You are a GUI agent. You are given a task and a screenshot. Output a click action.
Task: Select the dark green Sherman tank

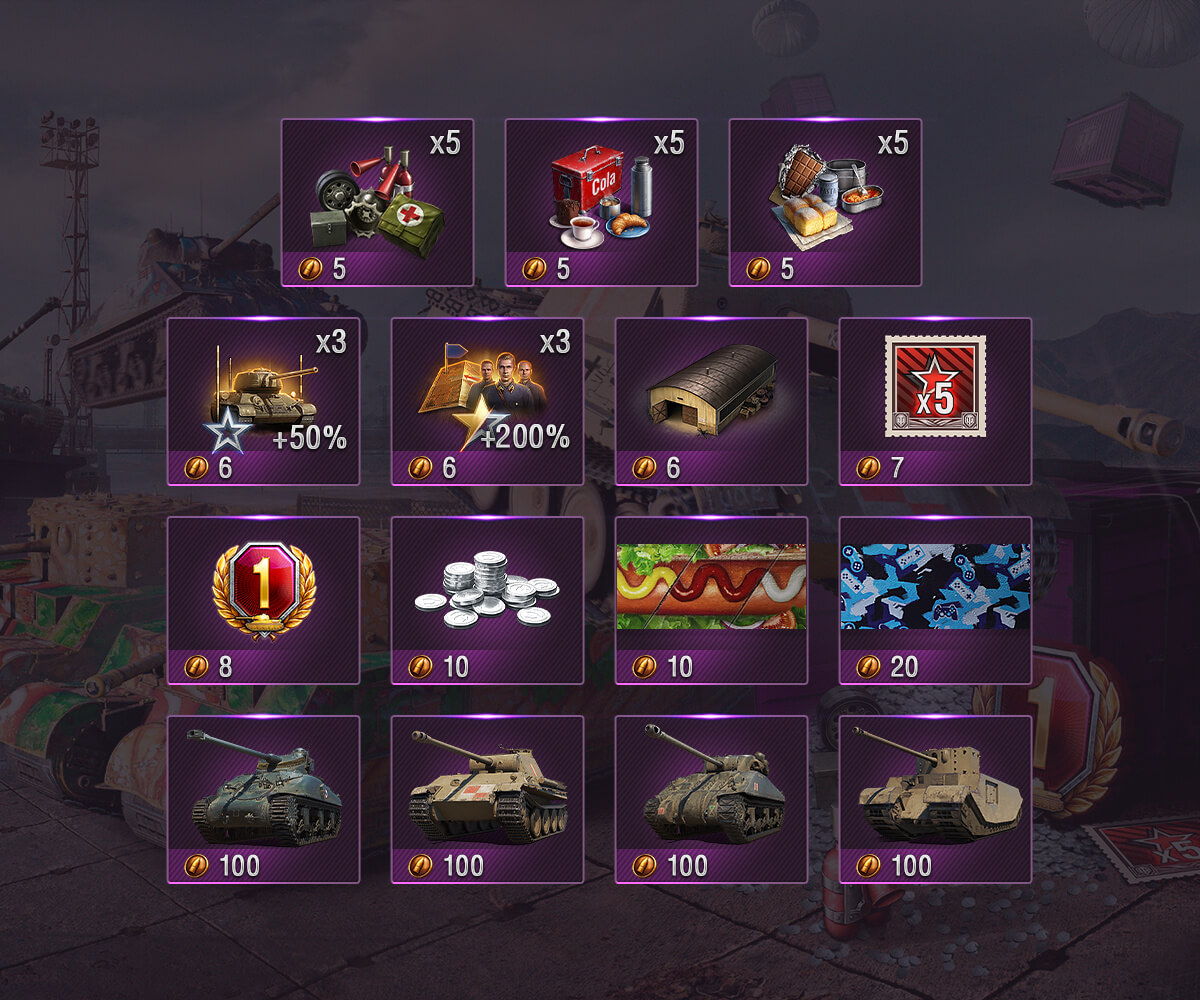click(263, 799)
